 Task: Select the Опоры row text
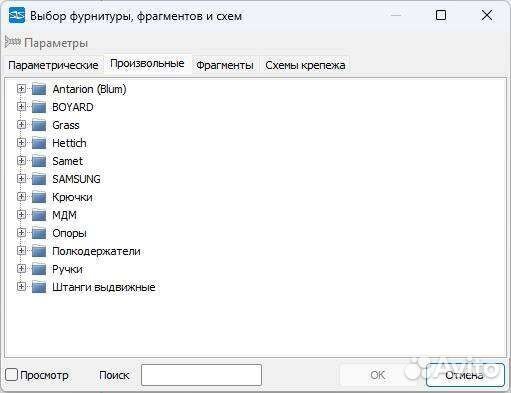click(69, 233)
